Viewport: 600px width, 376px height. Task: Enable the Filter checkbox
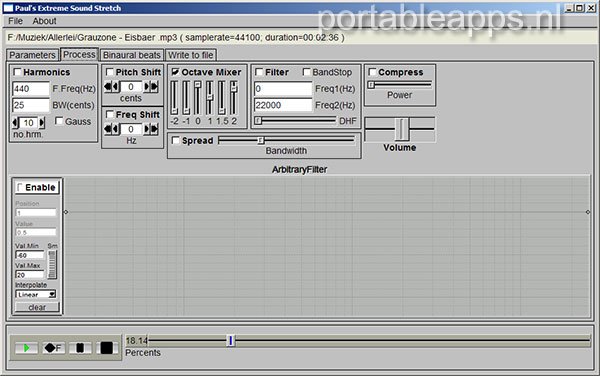(259, 72)
